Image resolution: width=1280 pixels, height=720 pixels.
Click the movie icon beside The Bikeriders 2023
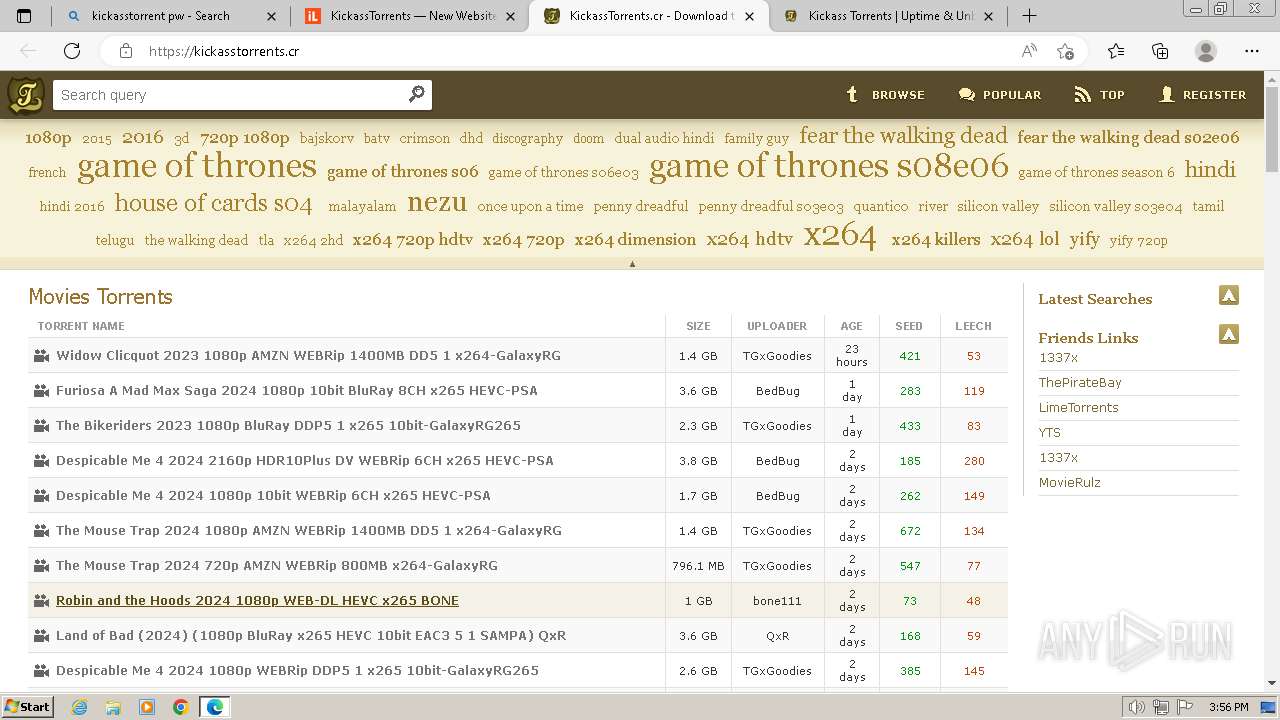click(41, 425)
